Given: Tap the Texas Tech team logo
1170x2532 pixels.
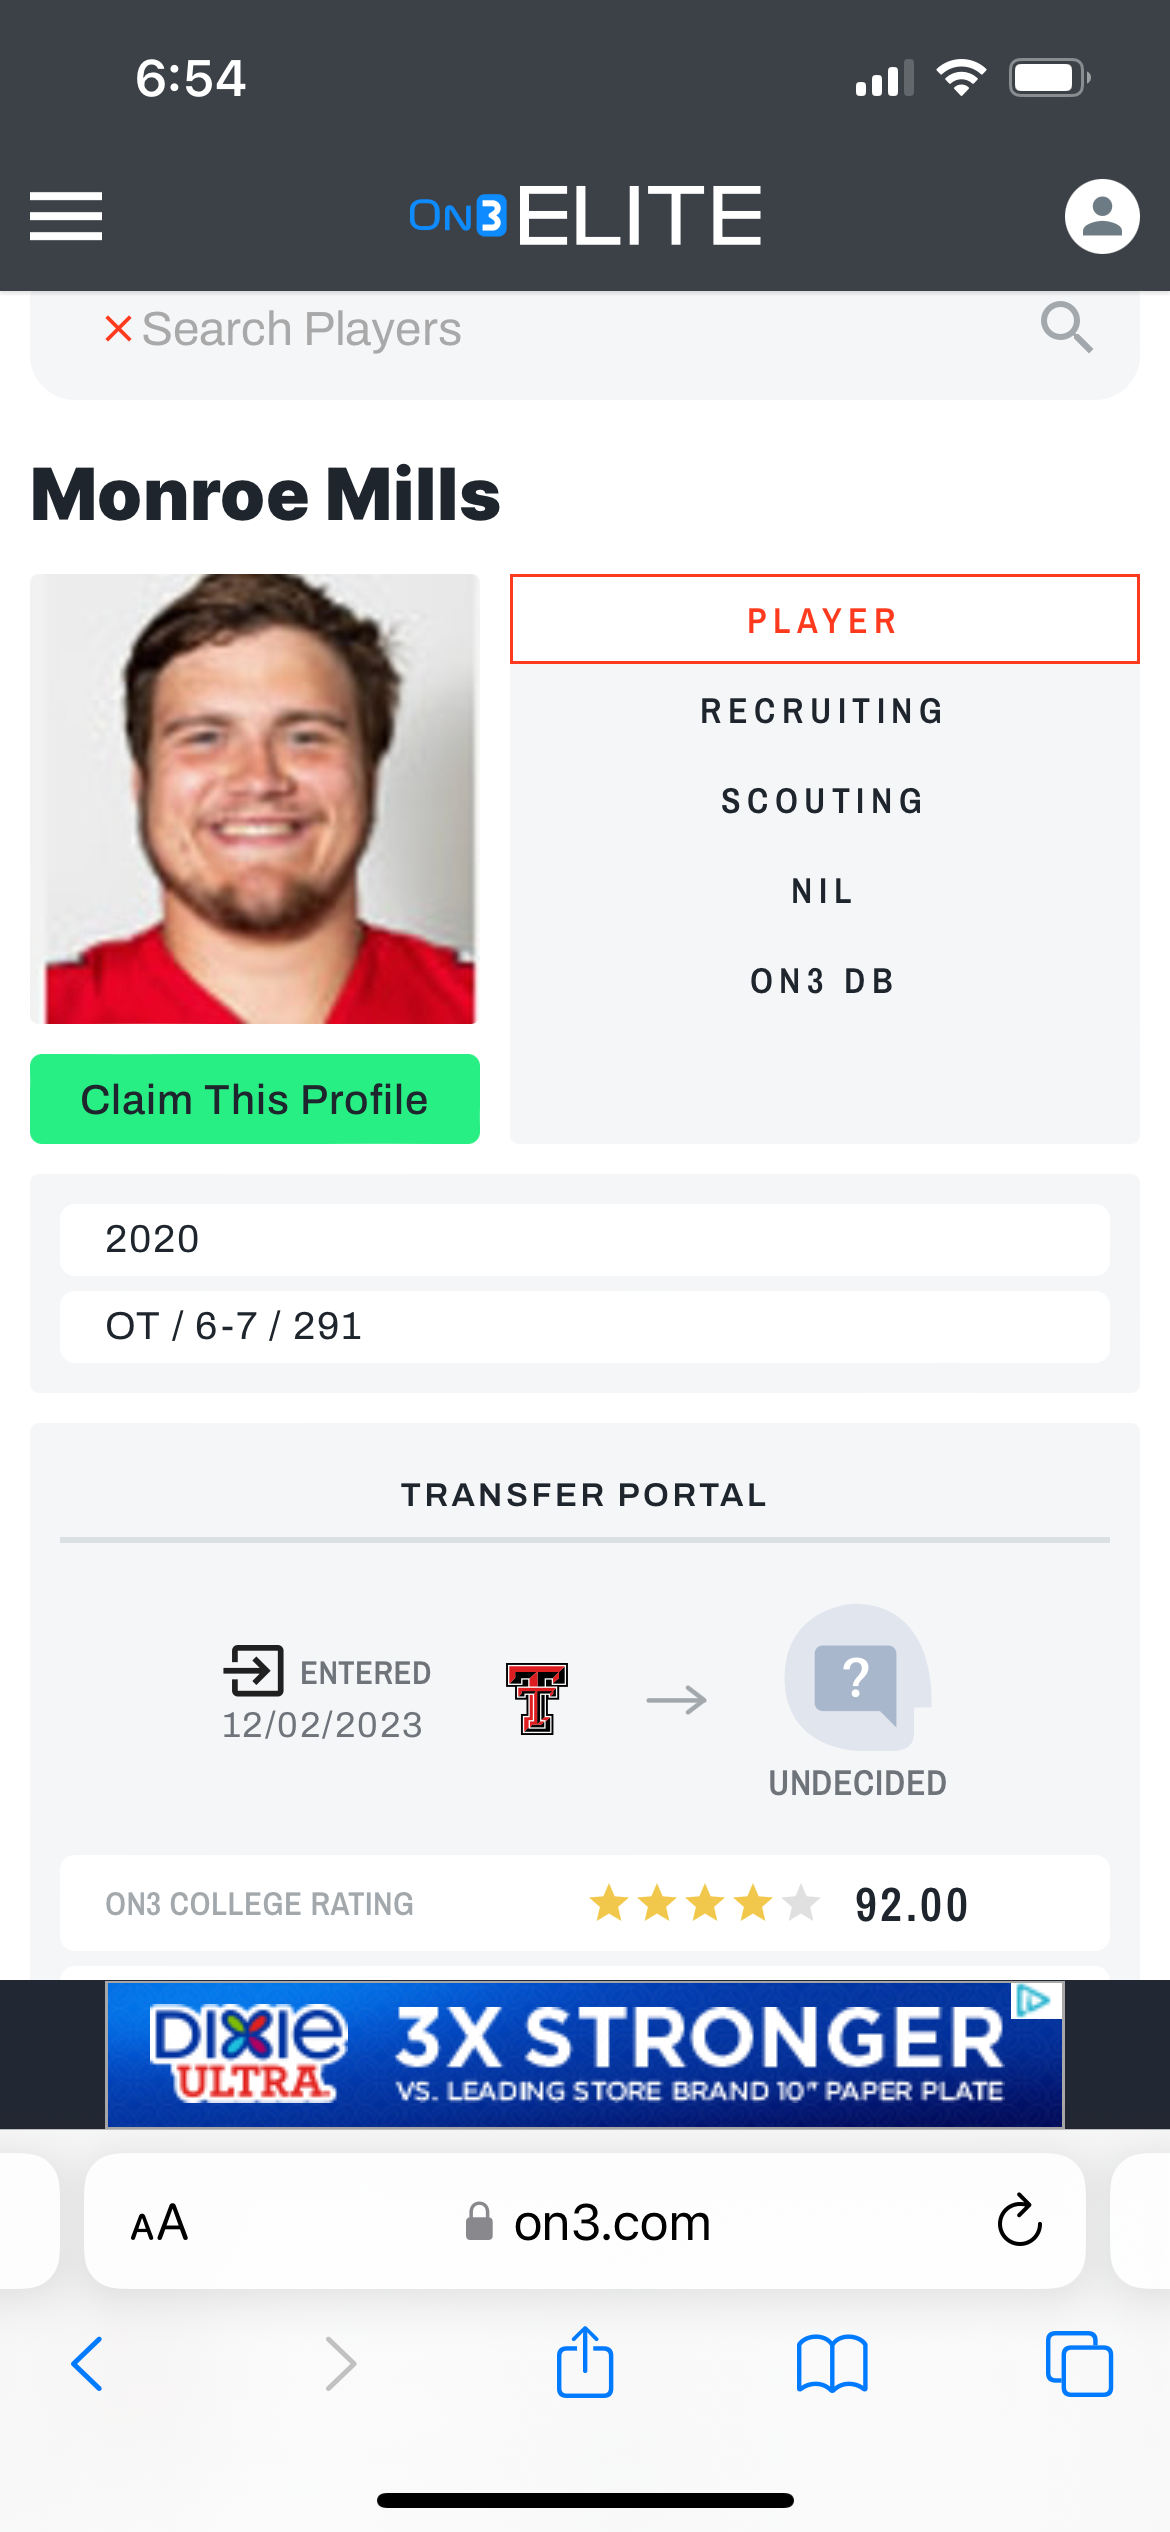Looking at the screenshot, I should [537, 1699].
